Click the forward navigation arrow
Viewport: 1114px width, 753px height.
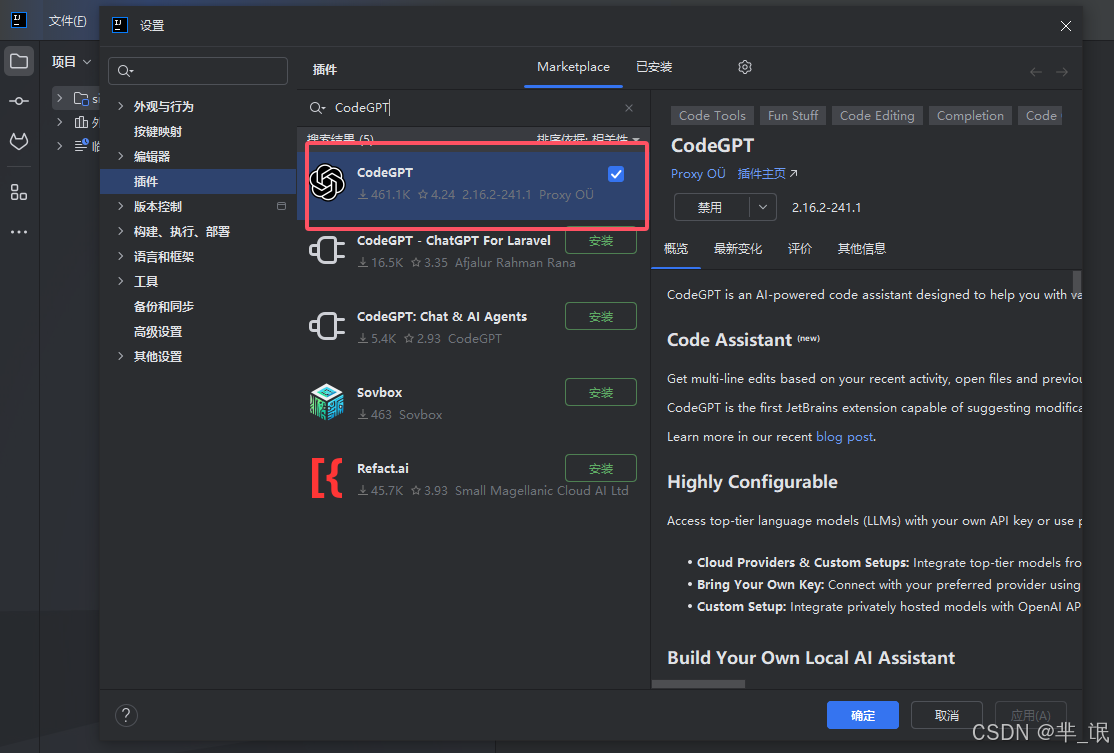coord(1061,72)
